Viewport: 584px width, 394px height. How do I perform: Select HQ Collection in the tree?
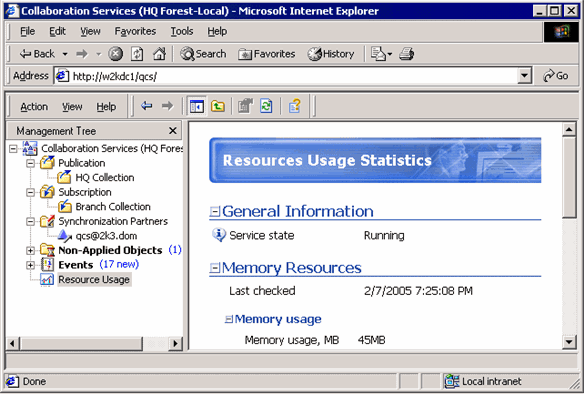click(105, 178)
